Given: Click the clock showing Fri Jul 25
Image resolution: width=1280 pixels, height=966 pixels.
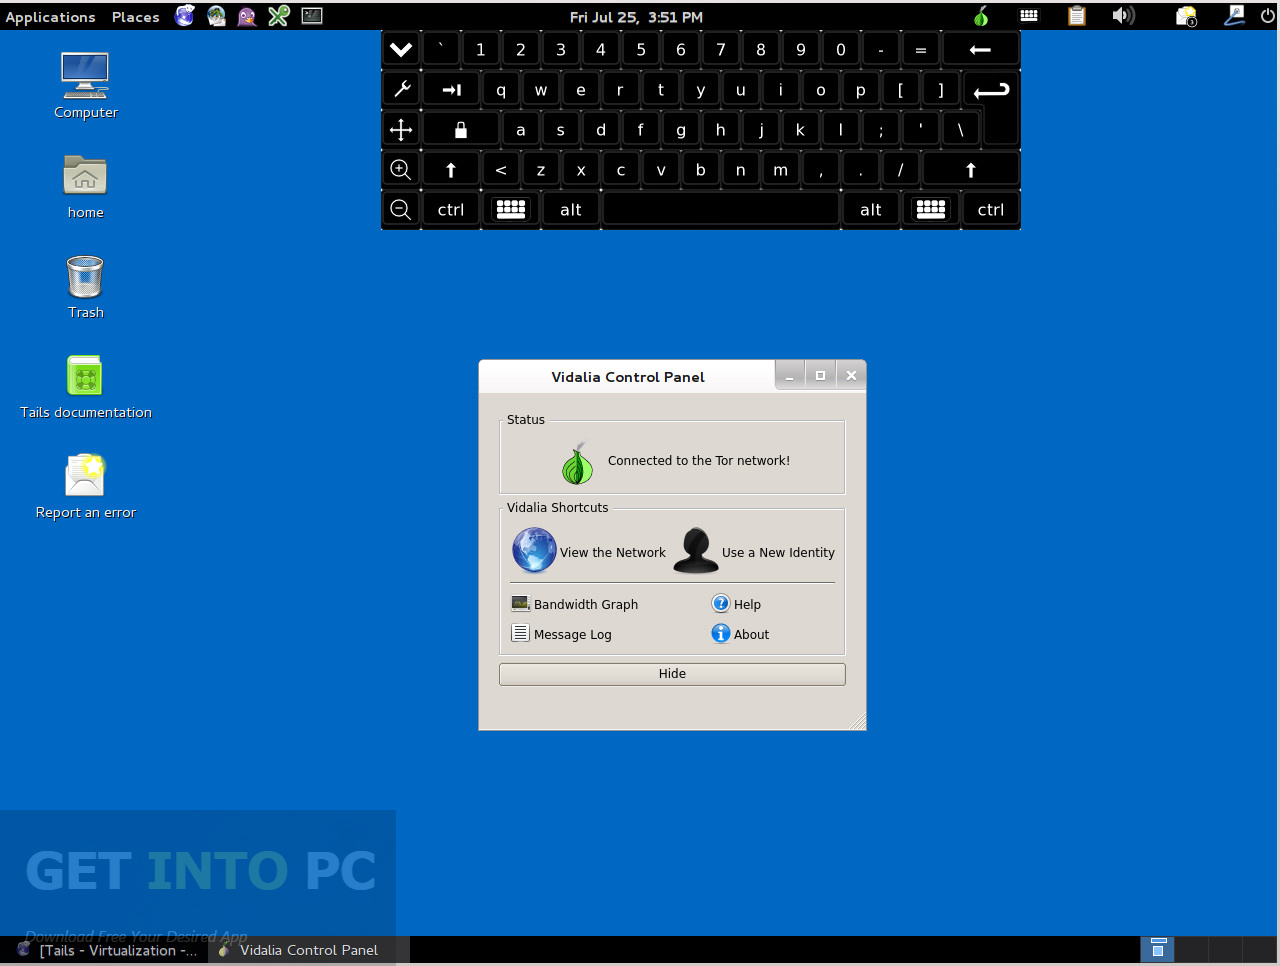Looking at the screenshot, I should 636,17.
